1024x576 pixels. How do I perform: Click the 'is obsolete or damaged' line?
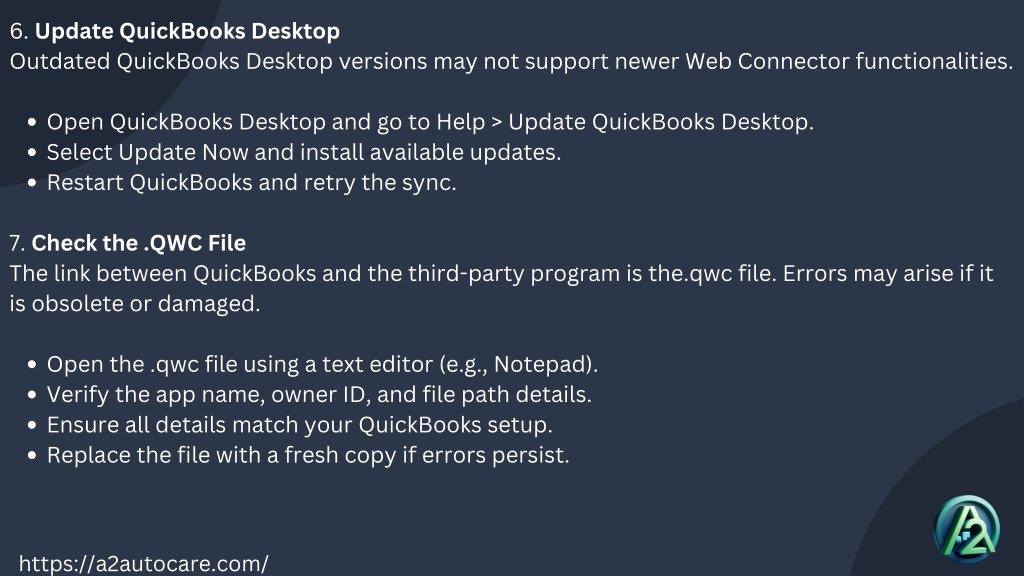pyautogui.click(x=135, y=304)
